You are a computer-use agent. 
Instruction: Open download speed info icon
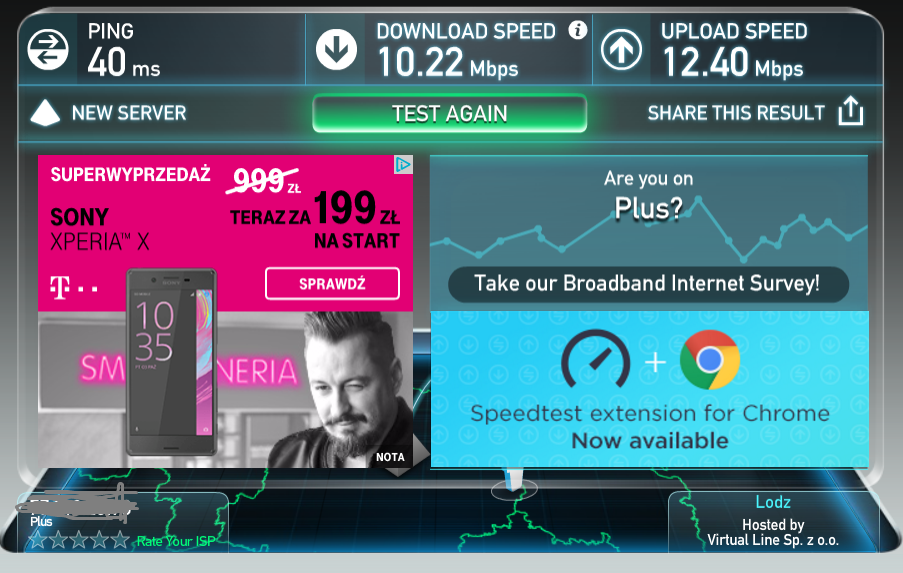[578, 29]
